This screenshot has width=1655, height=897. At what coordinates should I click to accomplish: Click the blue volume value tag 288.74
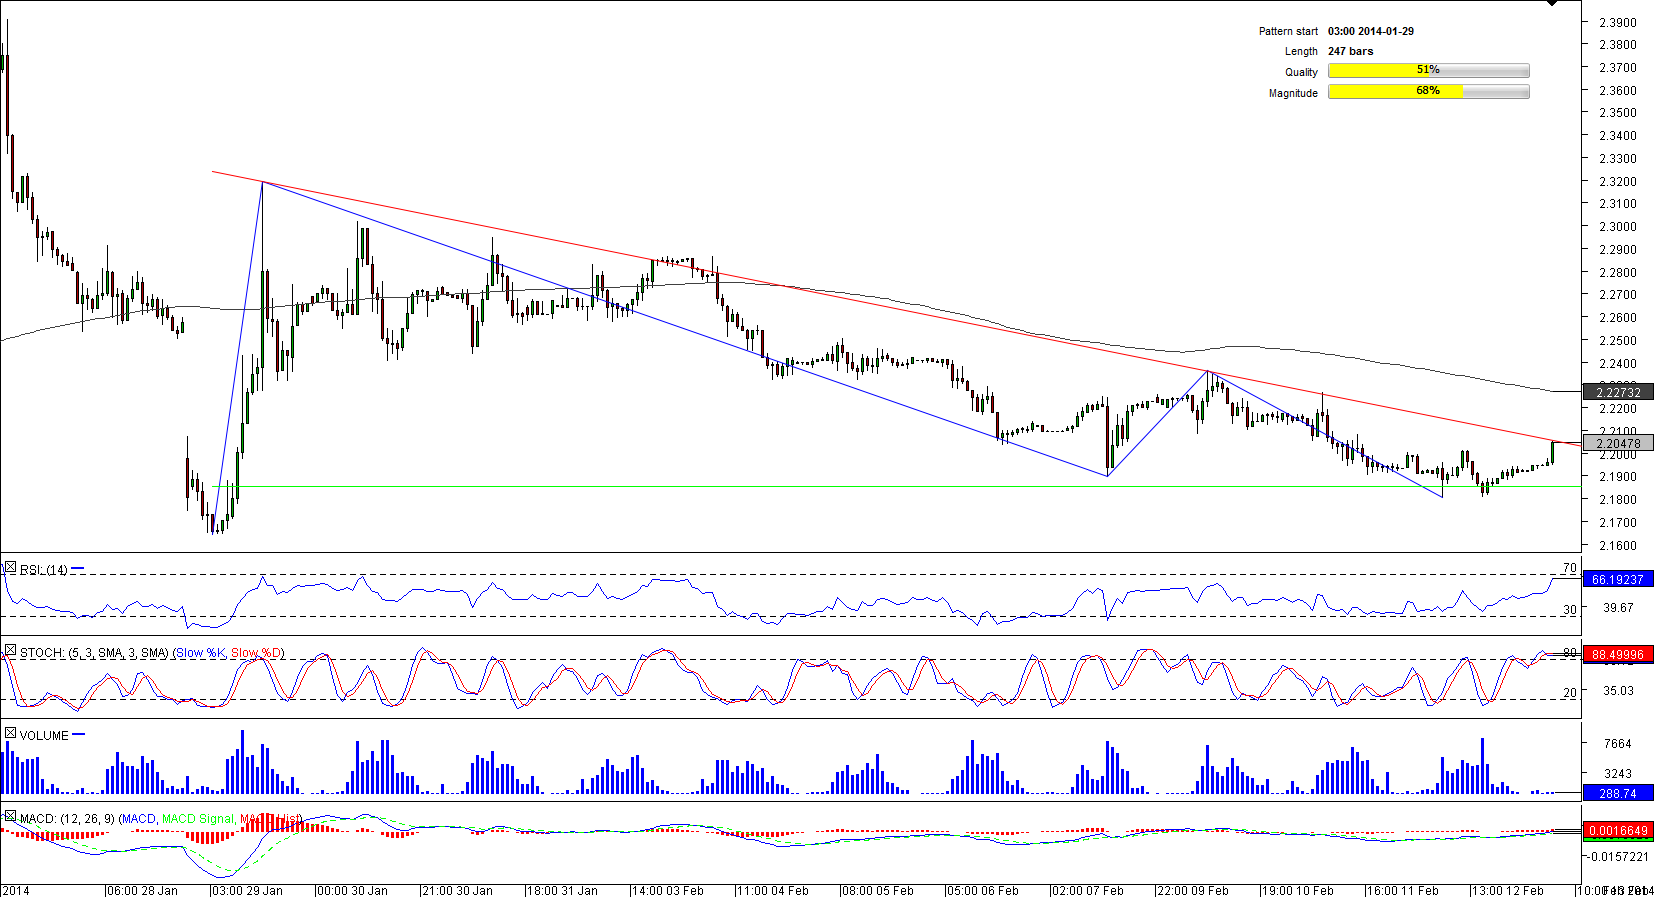click(x=1617, y=793)
